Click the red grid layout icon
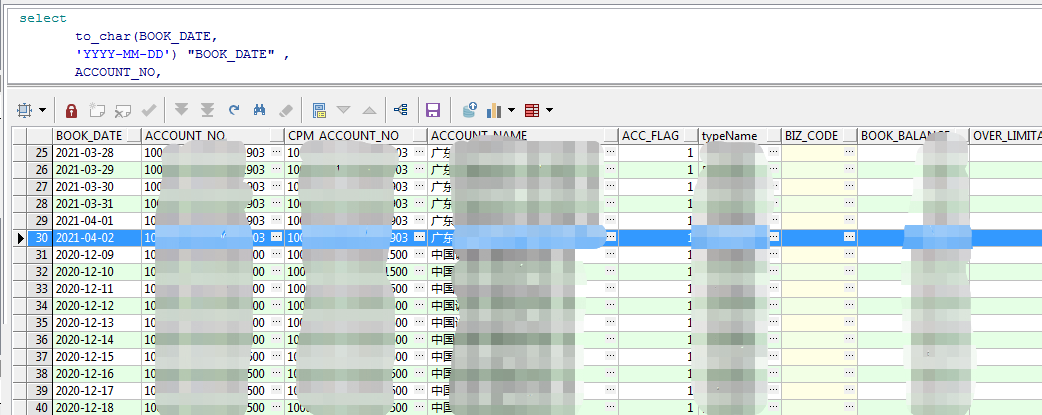Image resolution: width=1042 pixels, height=415 pixels. 532,110
